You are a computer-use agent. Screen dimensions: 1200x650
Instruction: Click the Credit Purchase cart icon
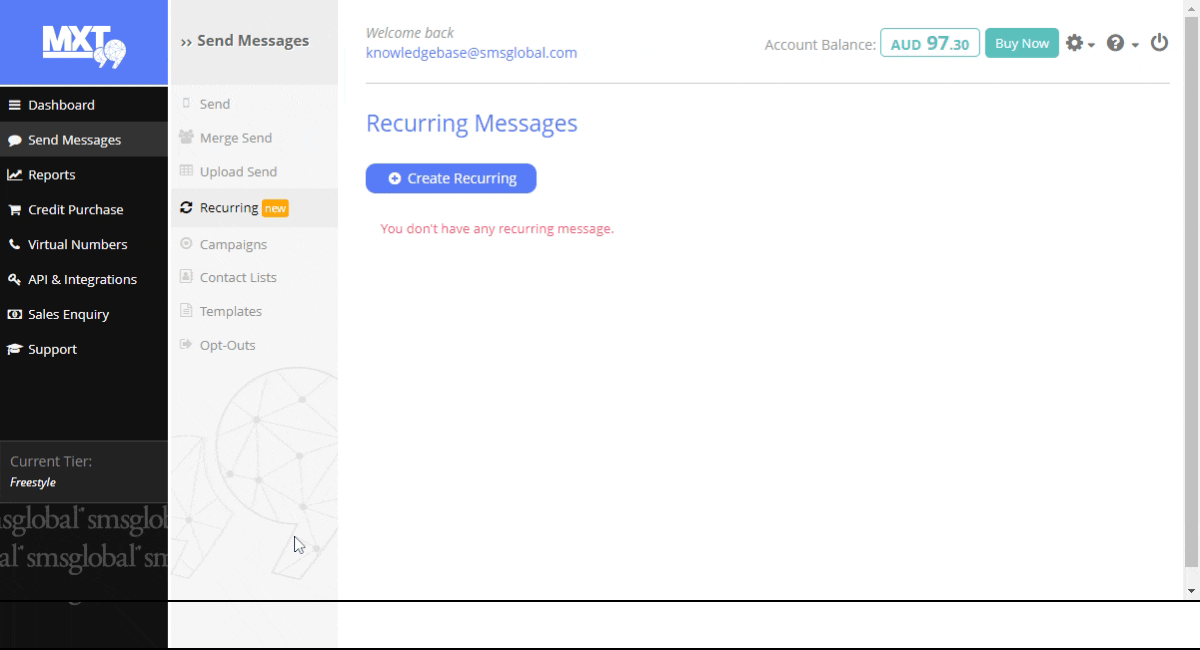pyautogui.click(x=15, y=210)
